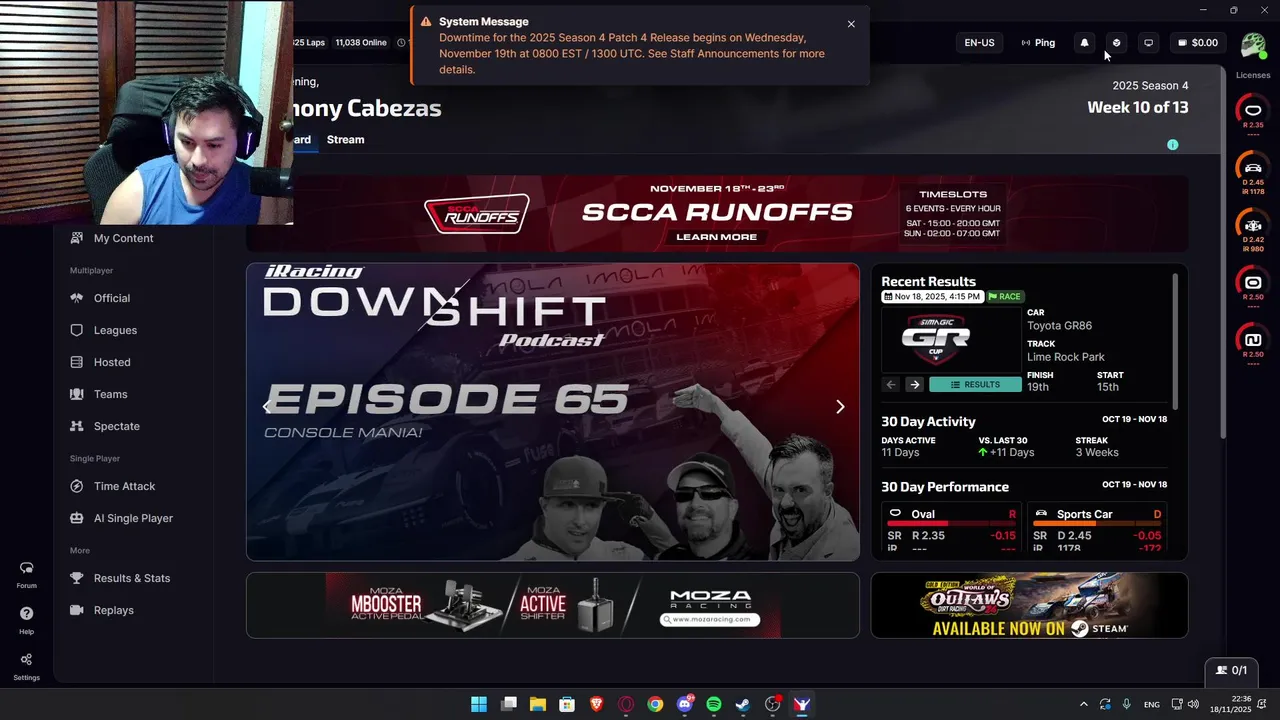Open the Settings gear in the sidebar
Screen dimensions: 1280x720
click(x=26, y=665)
